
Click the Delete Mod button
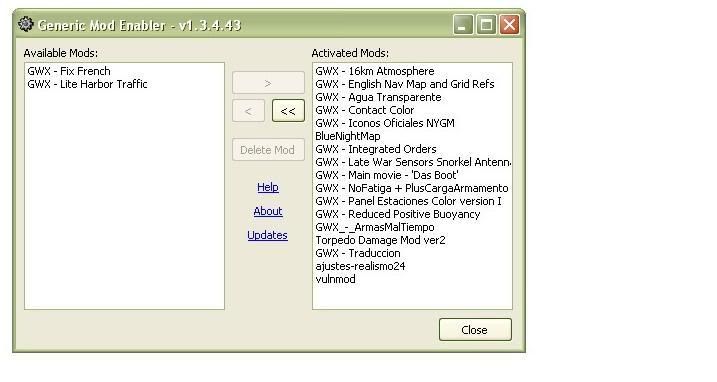pyautogui.click(x=268, y=150)
